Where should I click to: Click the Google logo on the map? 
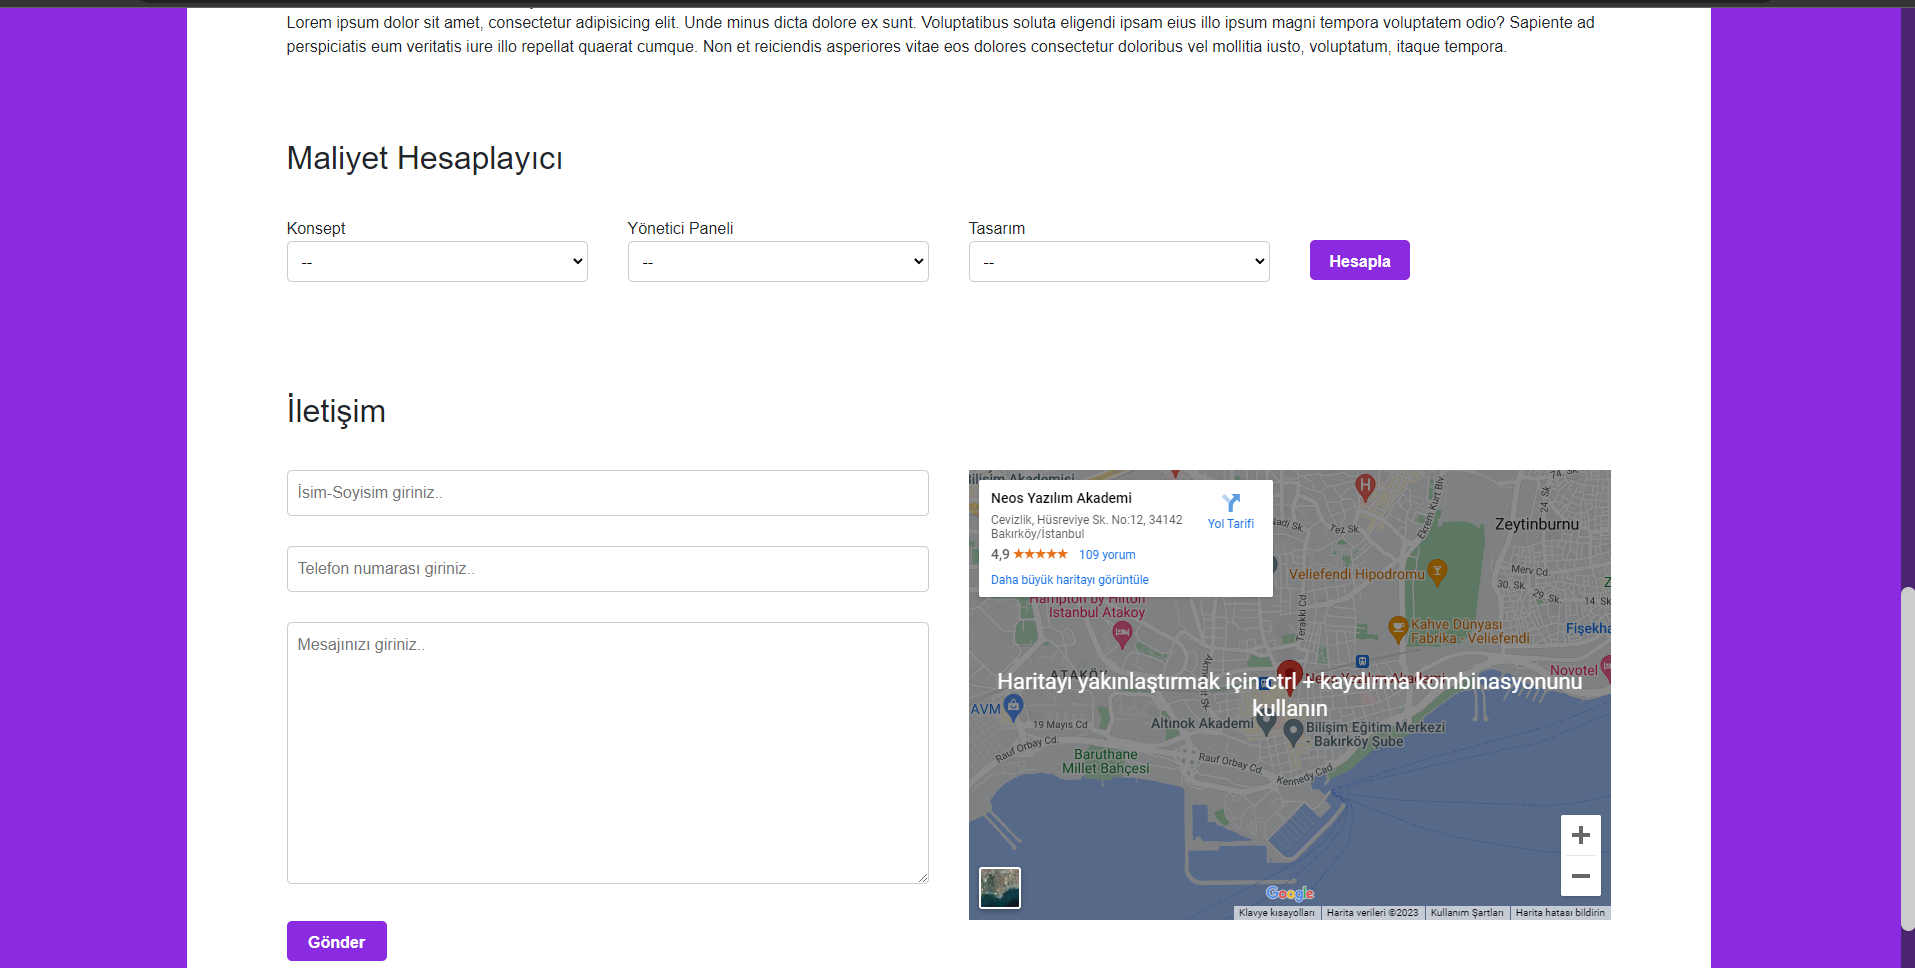(x=1290, y=893)
